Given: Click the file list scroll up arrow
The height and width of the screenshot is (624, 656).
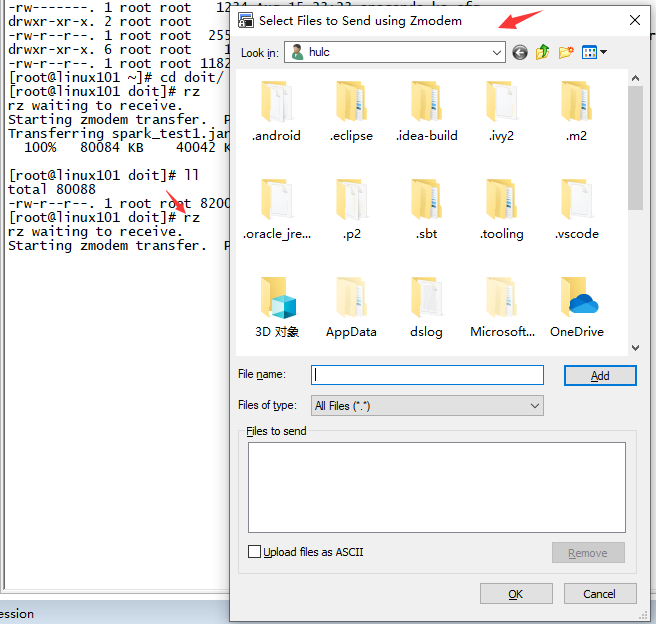Looking at the screenshot, I should [636, 78].
